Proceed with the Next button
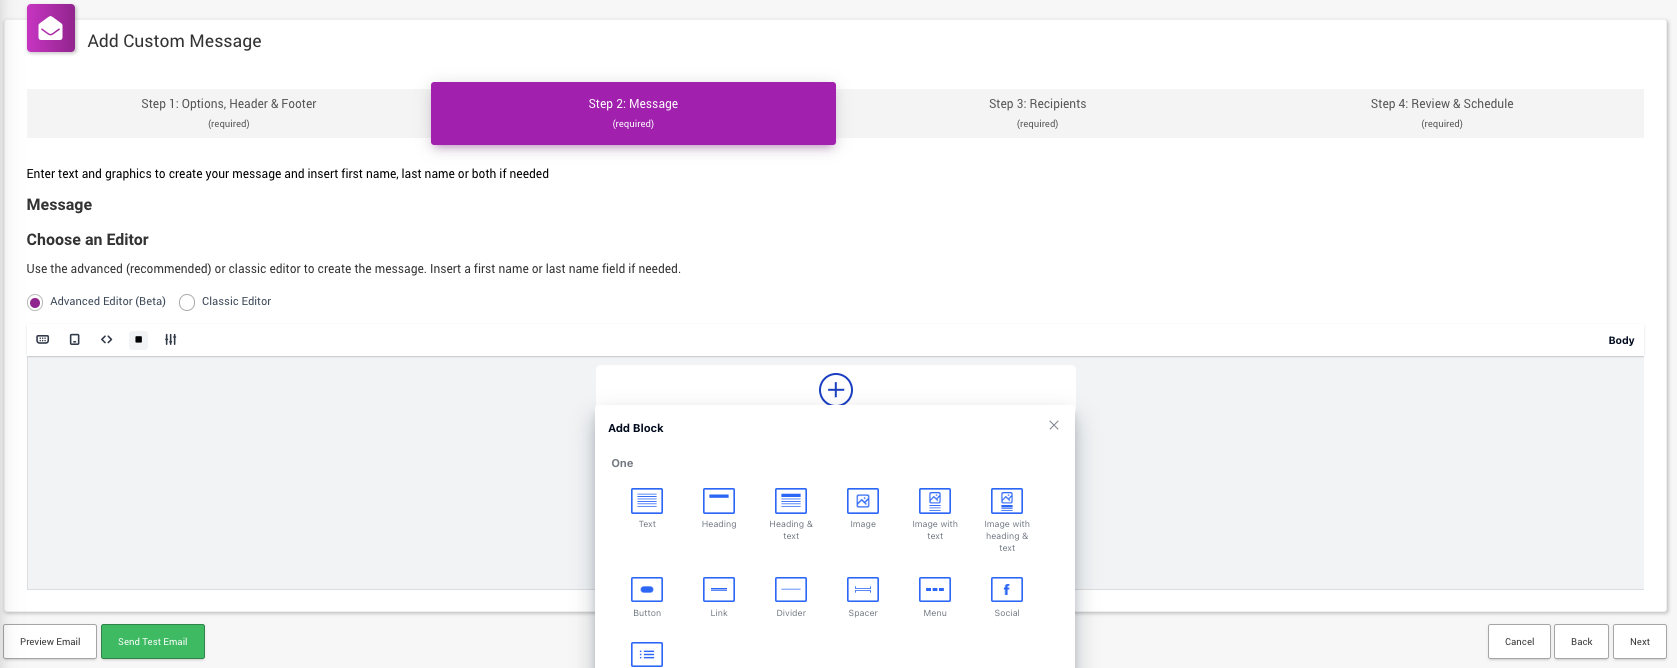The height and width of the screenshot is (668, 1677). tap(1640, 642)
